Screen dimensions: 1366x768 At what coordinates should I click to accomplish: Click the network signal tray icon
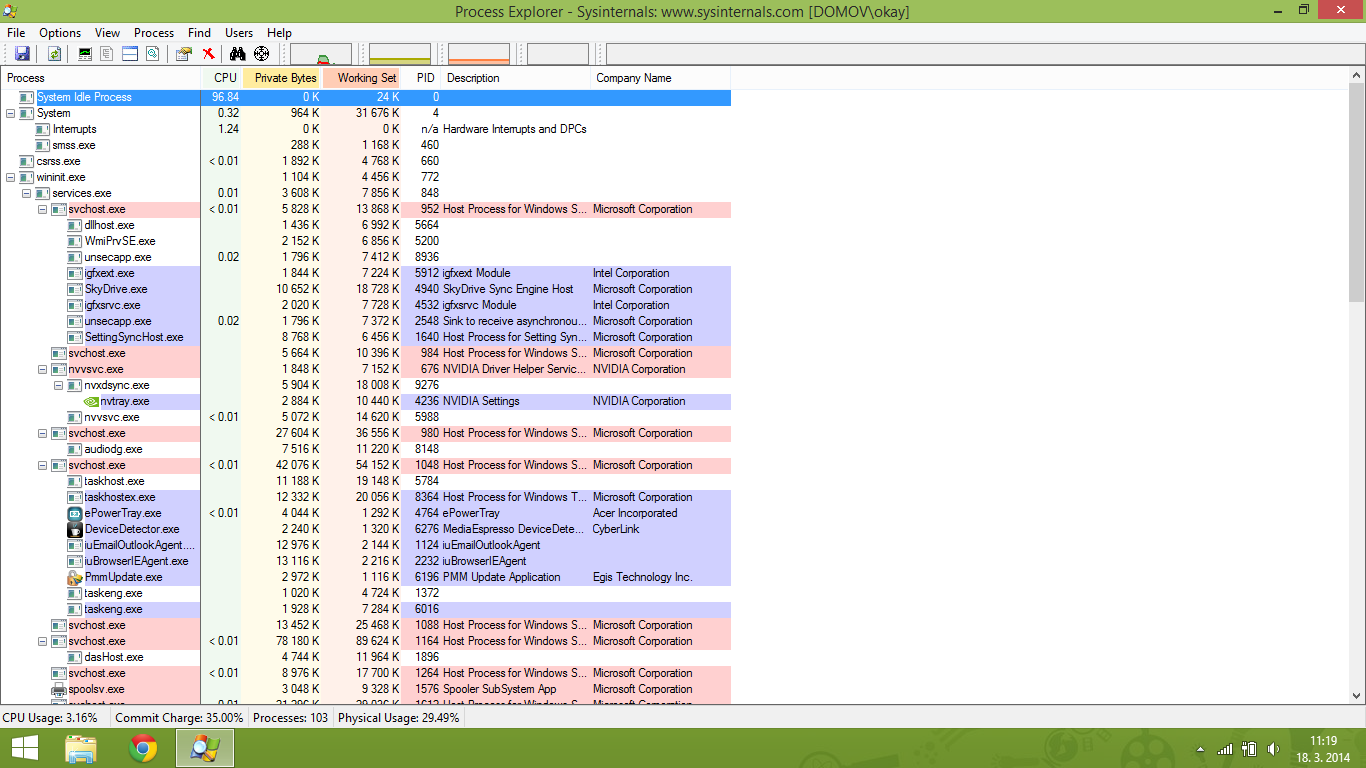pos(1225,748)
